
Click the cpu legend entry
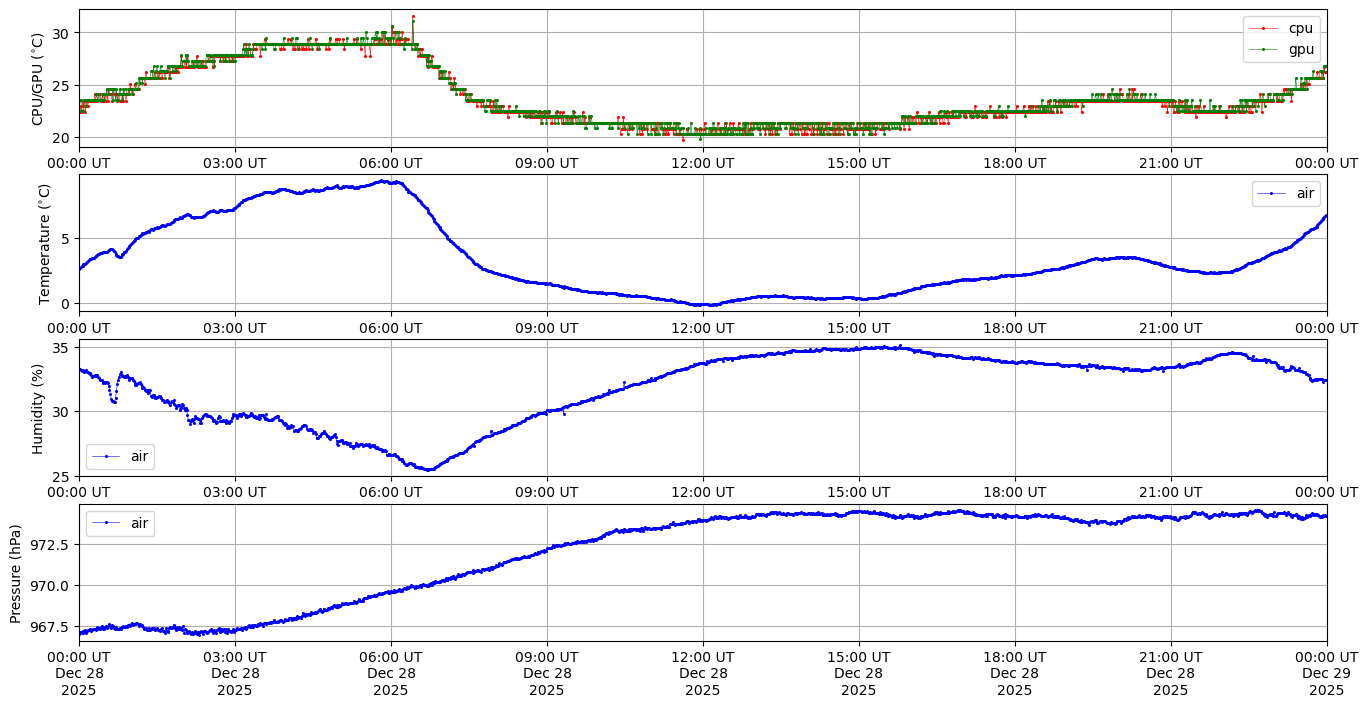coord(1300,28)
